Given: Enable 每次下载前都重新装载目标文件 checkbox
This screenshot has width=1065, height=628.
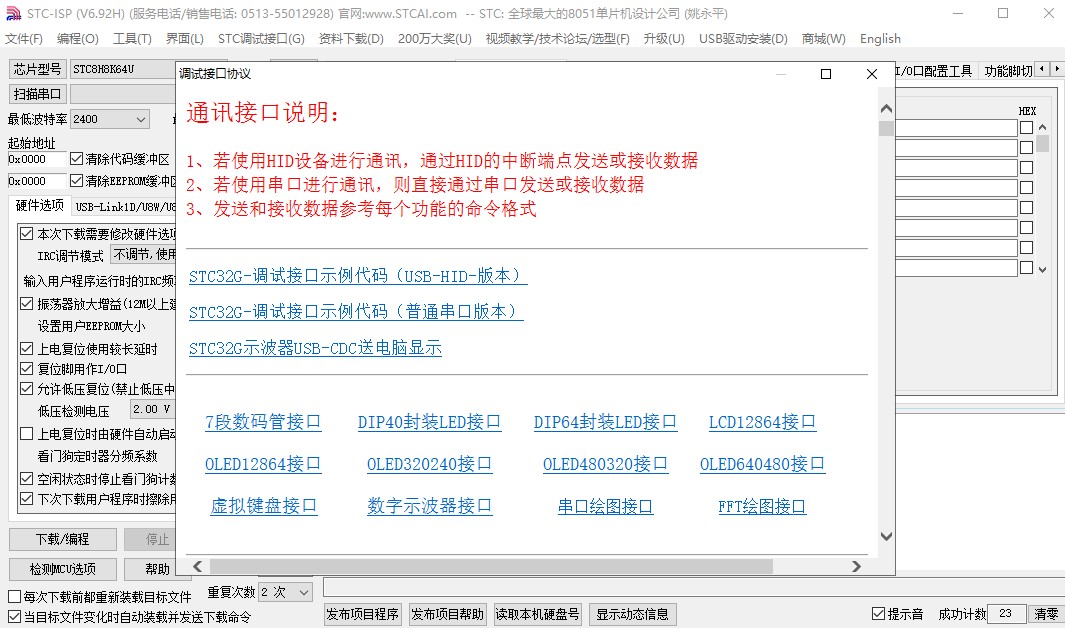Looking at the screenshot, I should pos(14,597).
